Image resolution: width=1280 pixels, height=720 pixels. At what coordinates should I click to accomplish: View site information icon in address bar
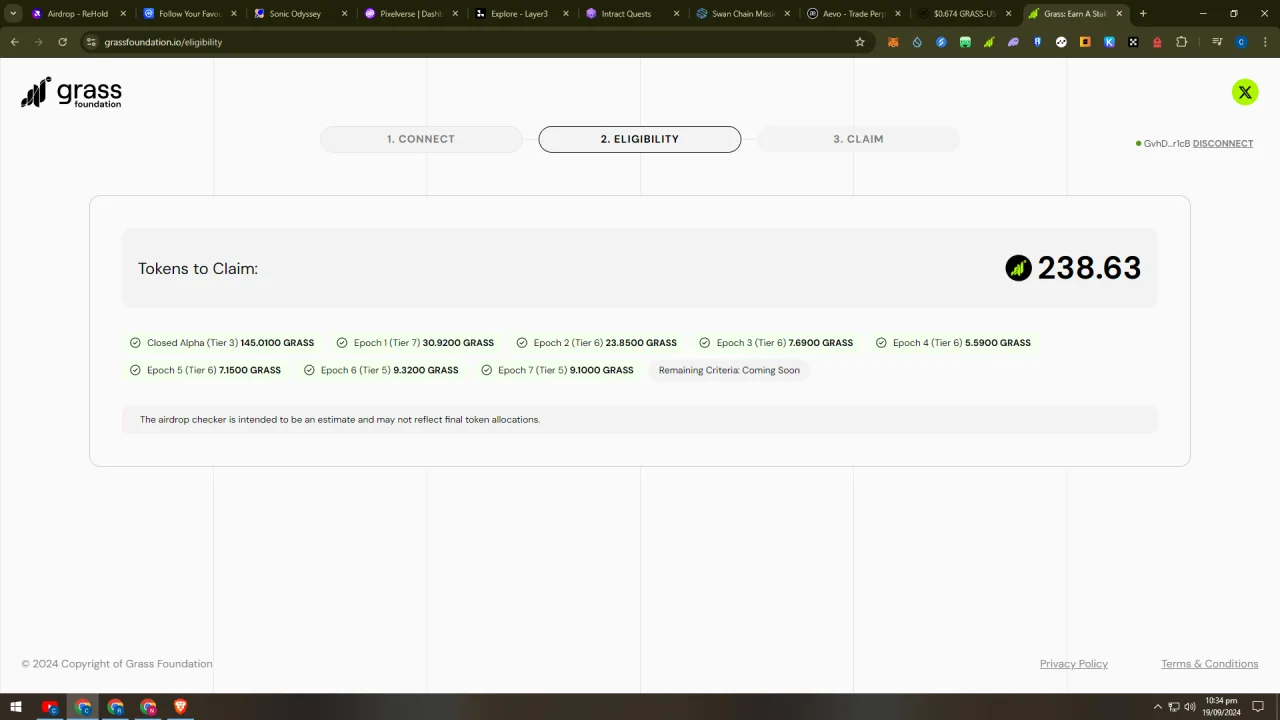[x=91, y=42]
